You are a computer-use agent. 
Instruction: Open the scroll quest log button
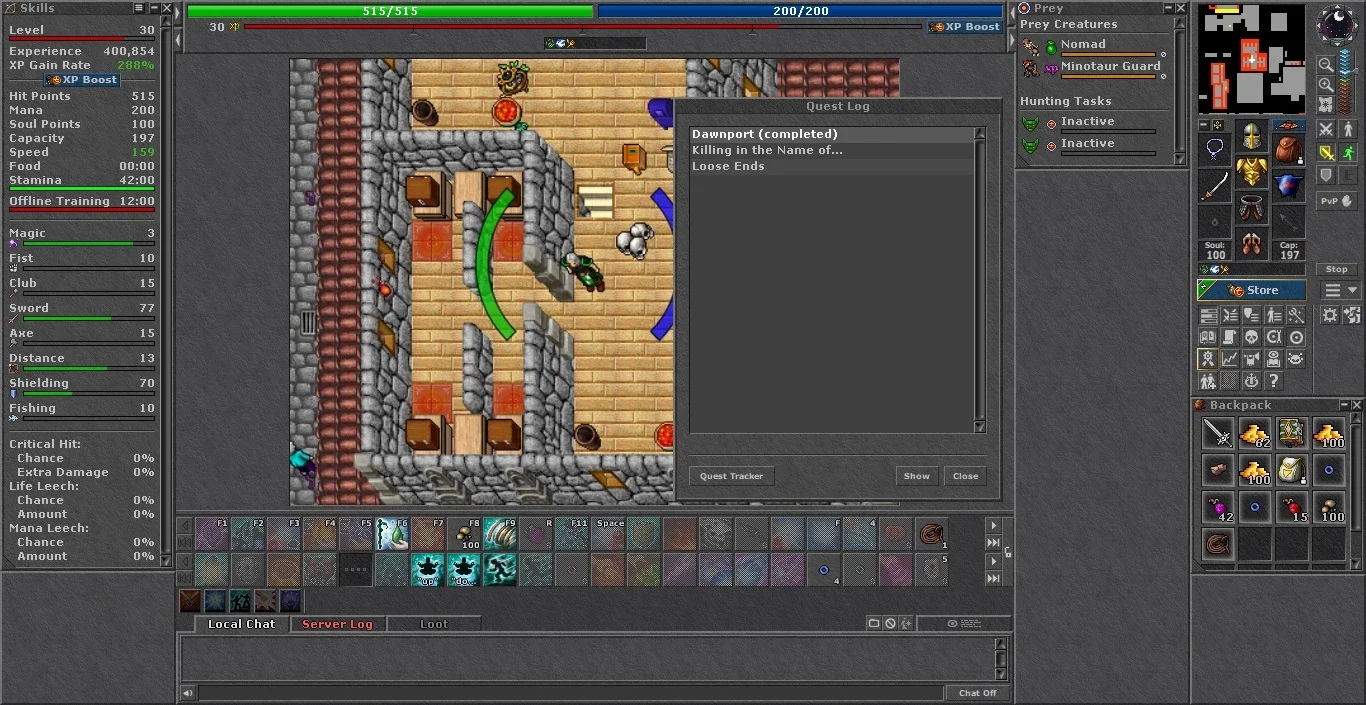coord(1230,337)
